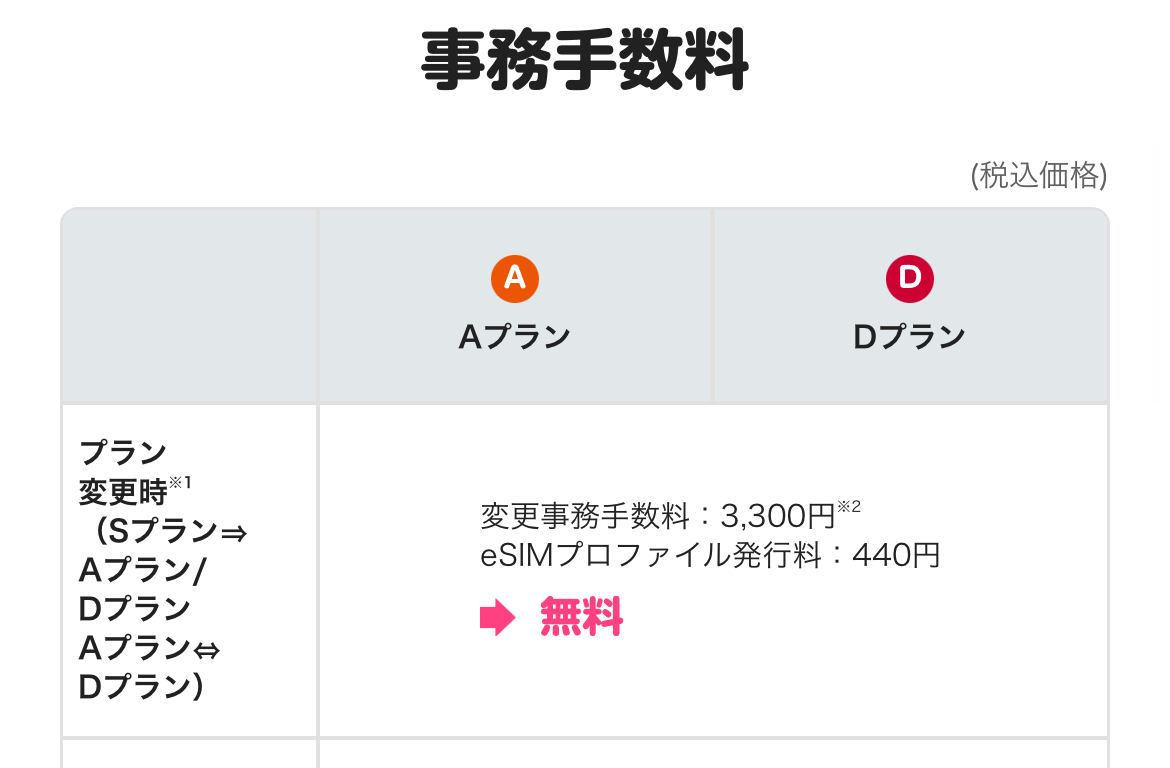Click the pink 無料 text
Screen dimensions: 1170x768
581,618
